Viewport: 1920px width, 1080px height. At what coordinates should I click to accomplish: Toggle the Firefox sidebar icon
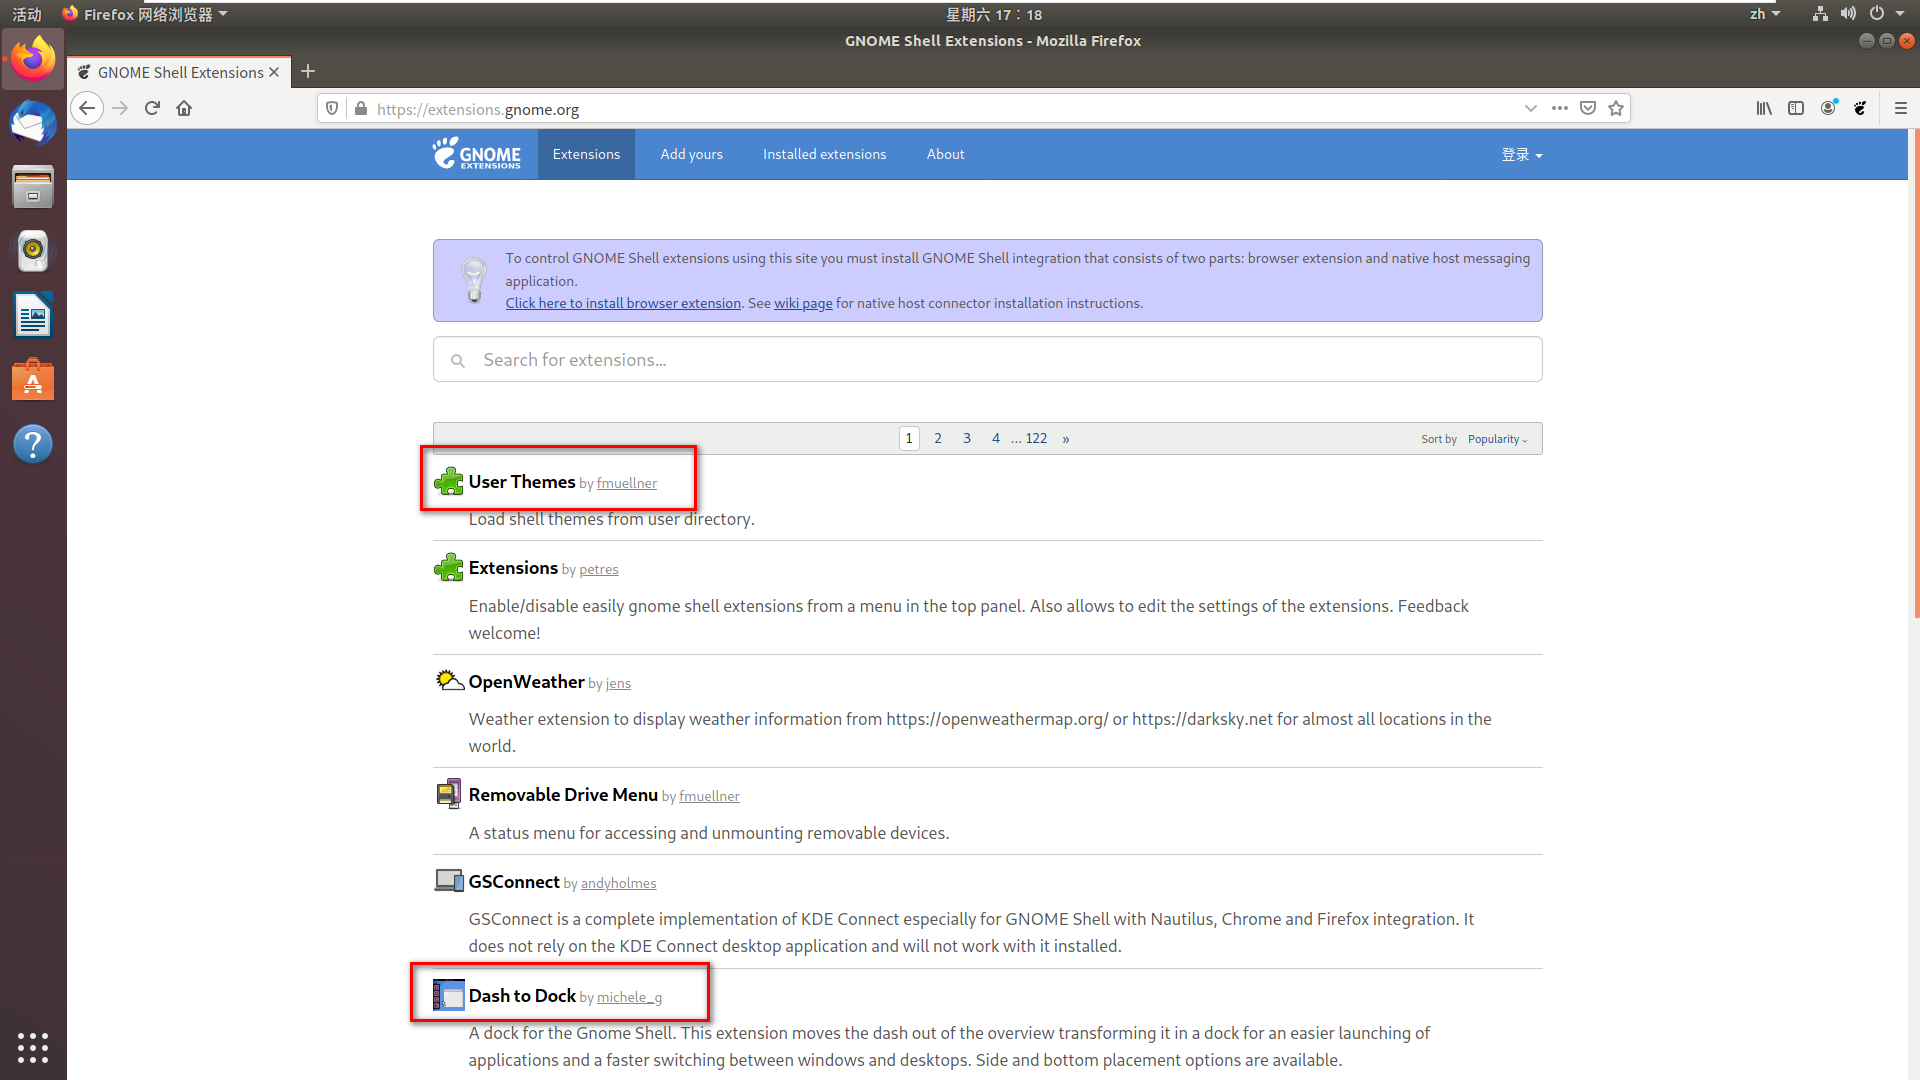tap(1796, 108)
